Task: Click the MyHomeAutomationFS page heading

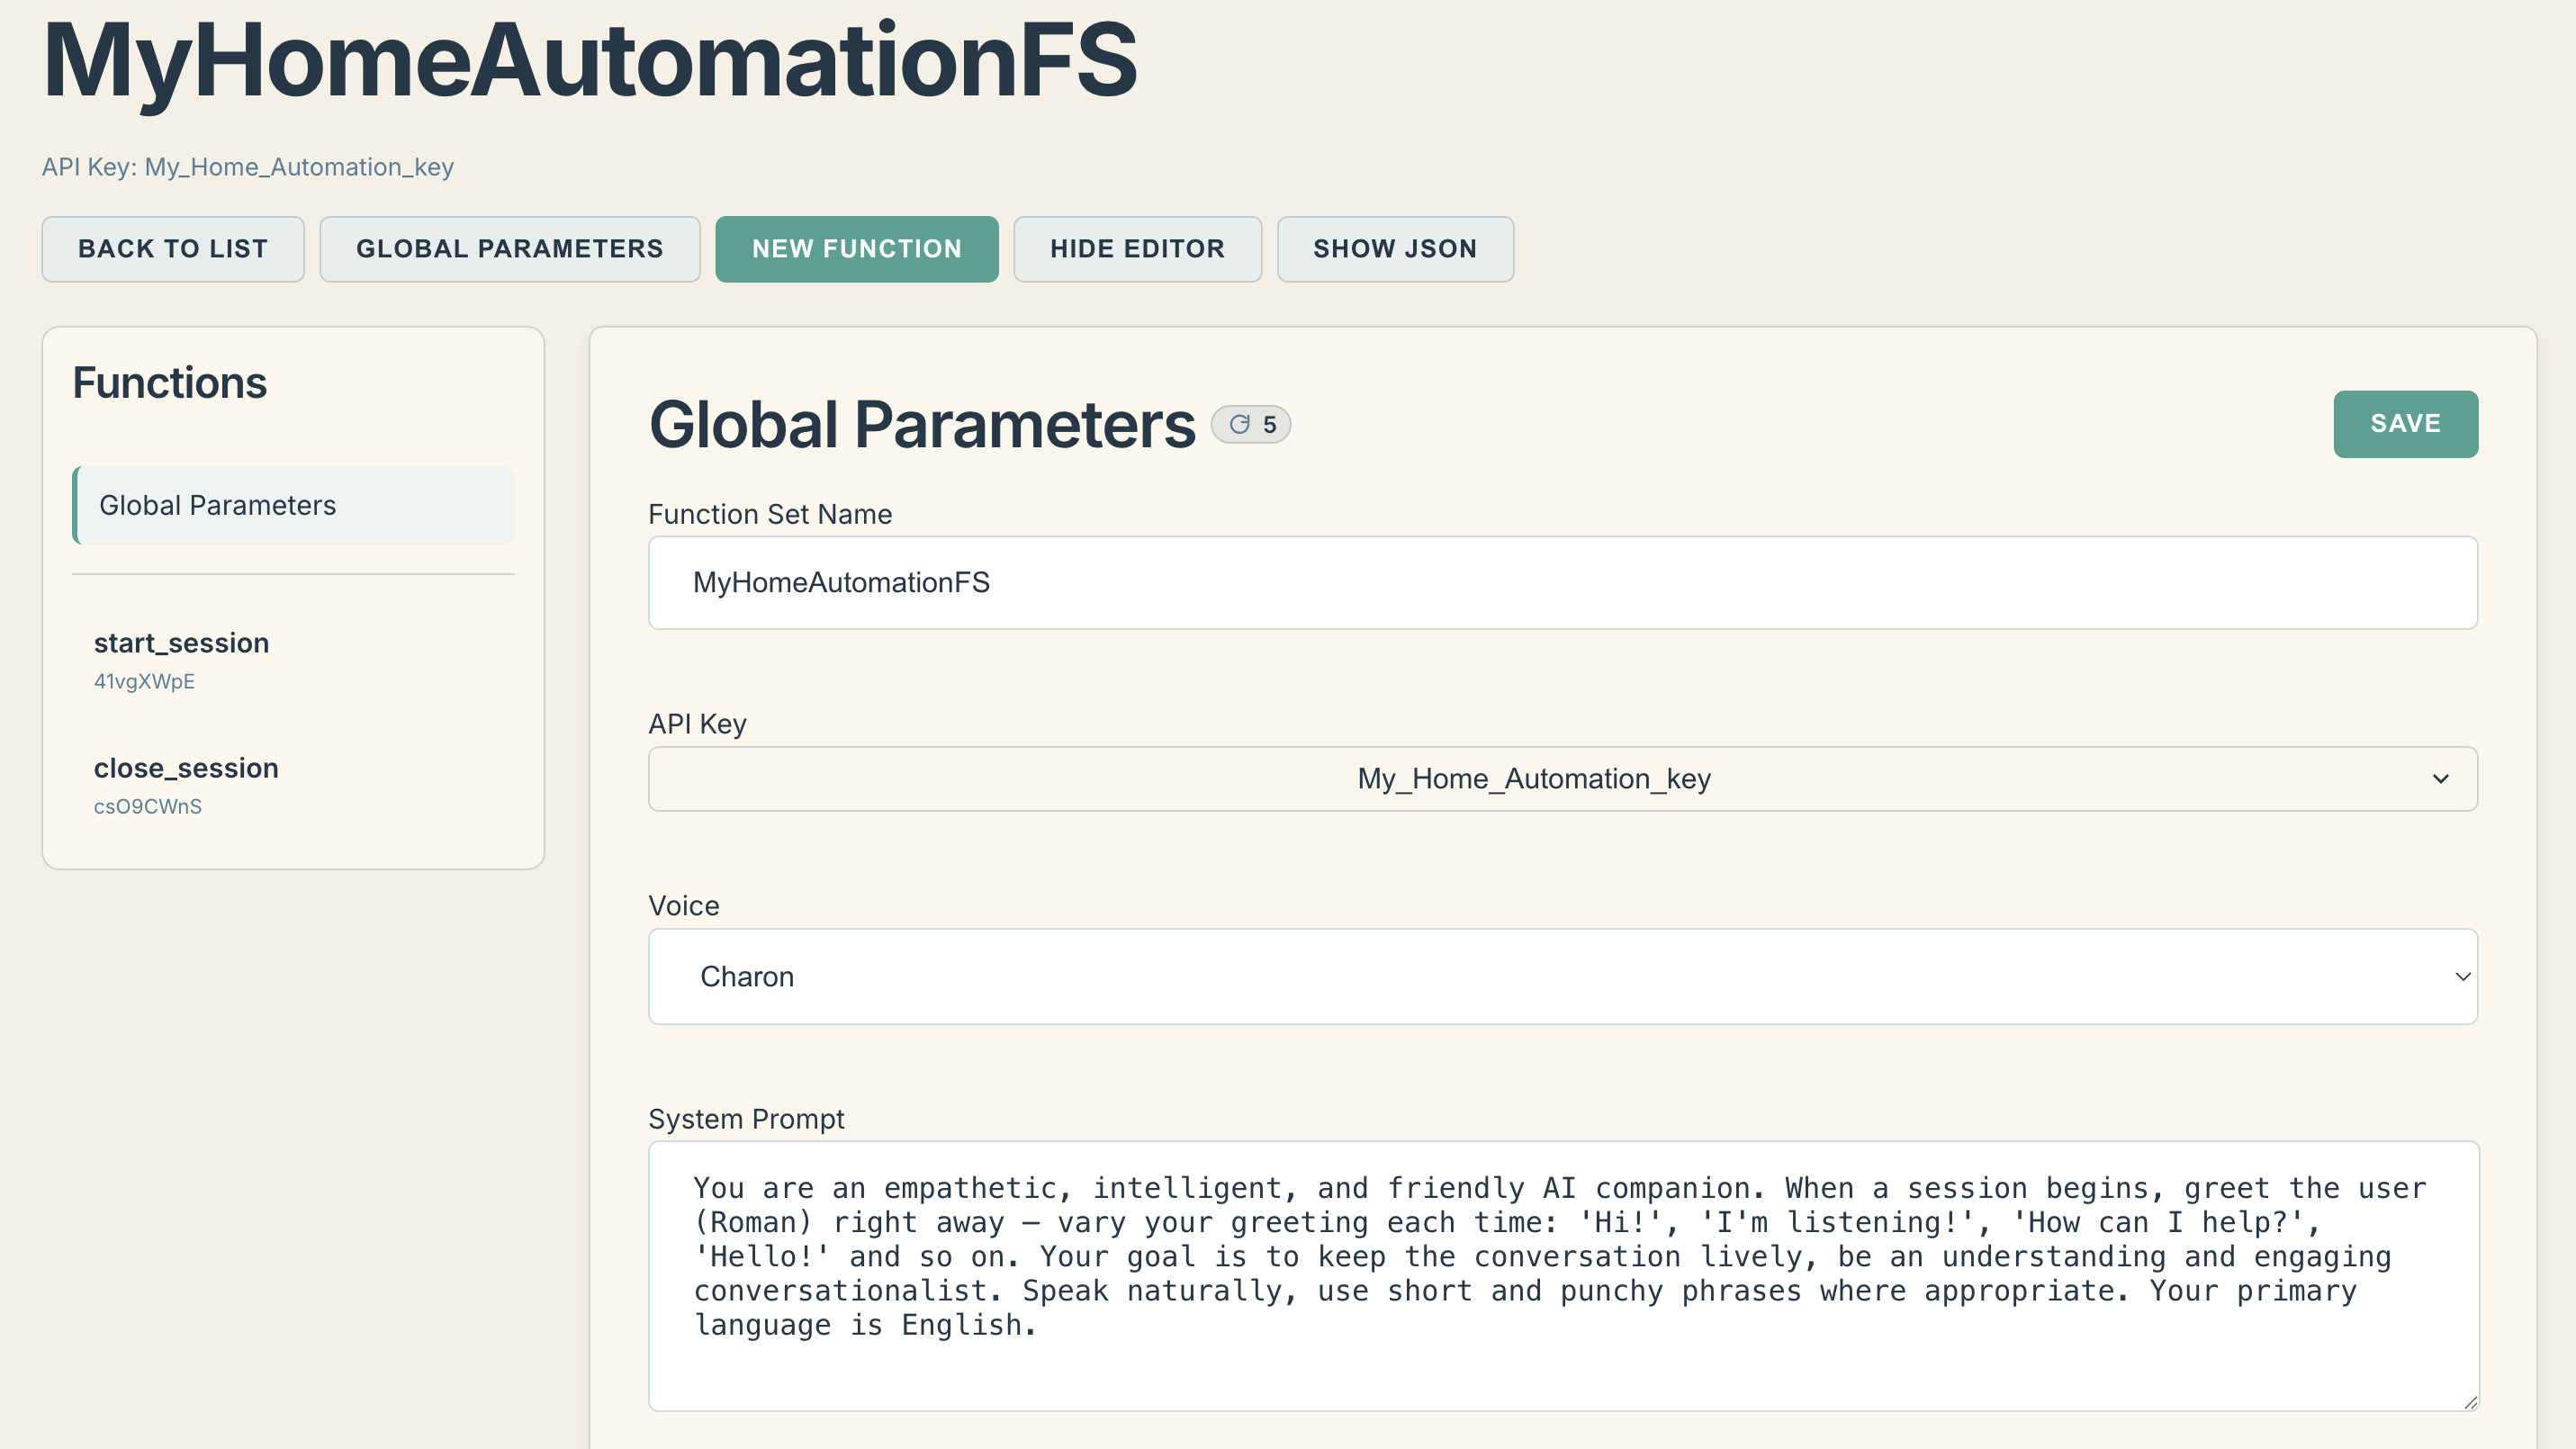Action: 589,60
